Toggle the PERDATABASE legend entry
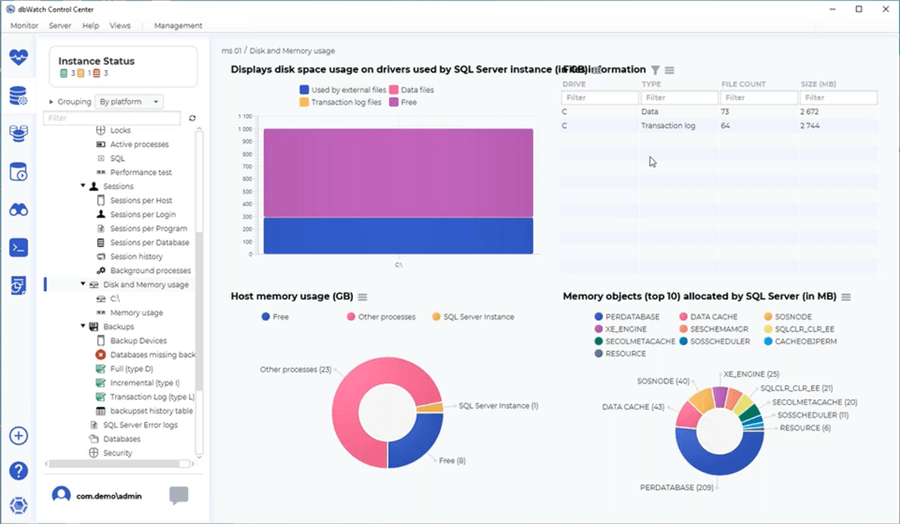Screen dimensions: 900x524 [627, 317]
